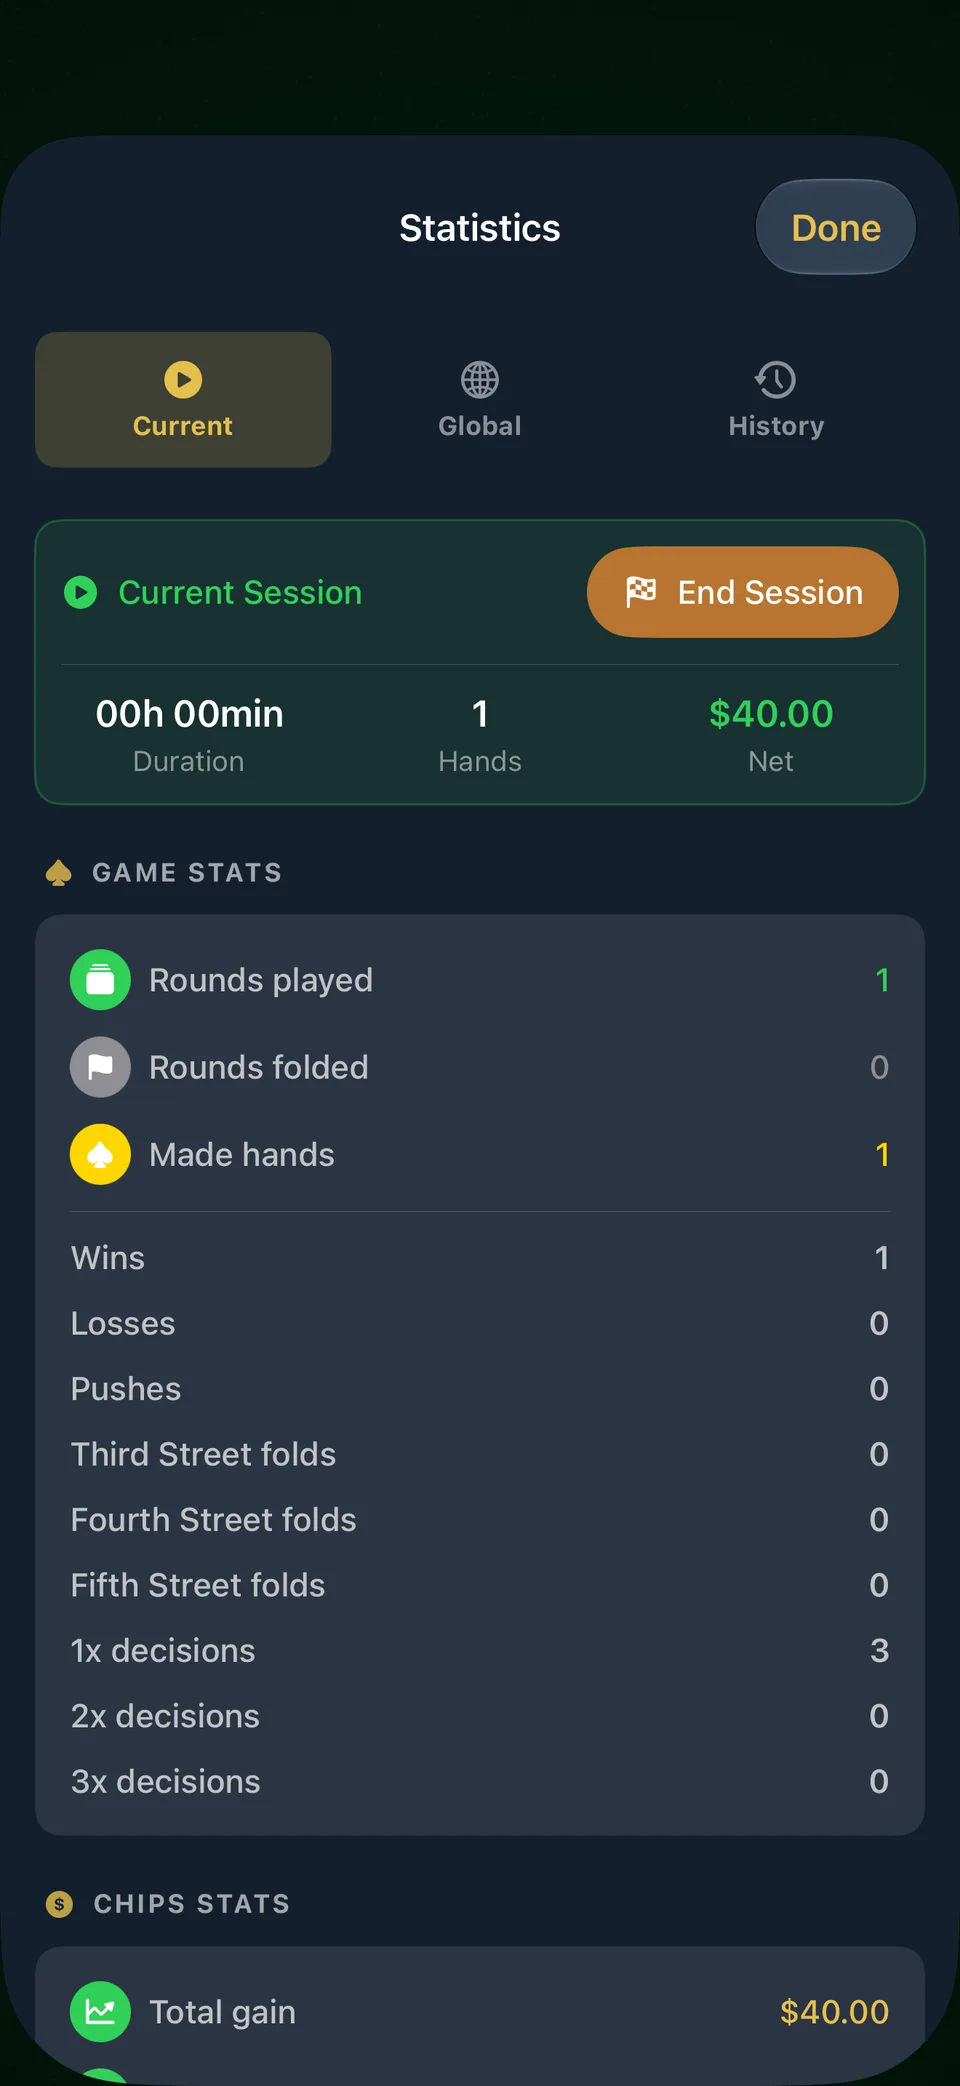Screen dimensions: 960x2086
Task: Click the End Session button
Action: click(x=742, y=592)
